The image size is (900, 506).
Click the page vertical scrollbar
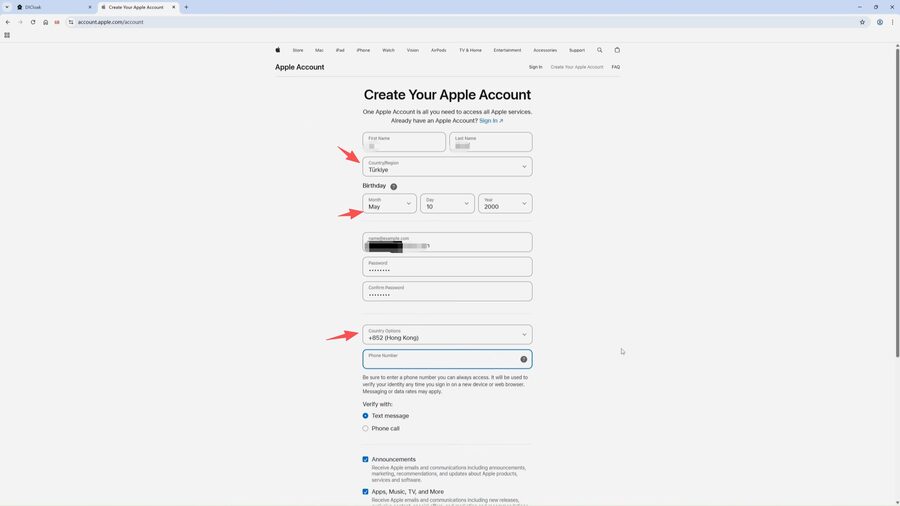point(897,201)
